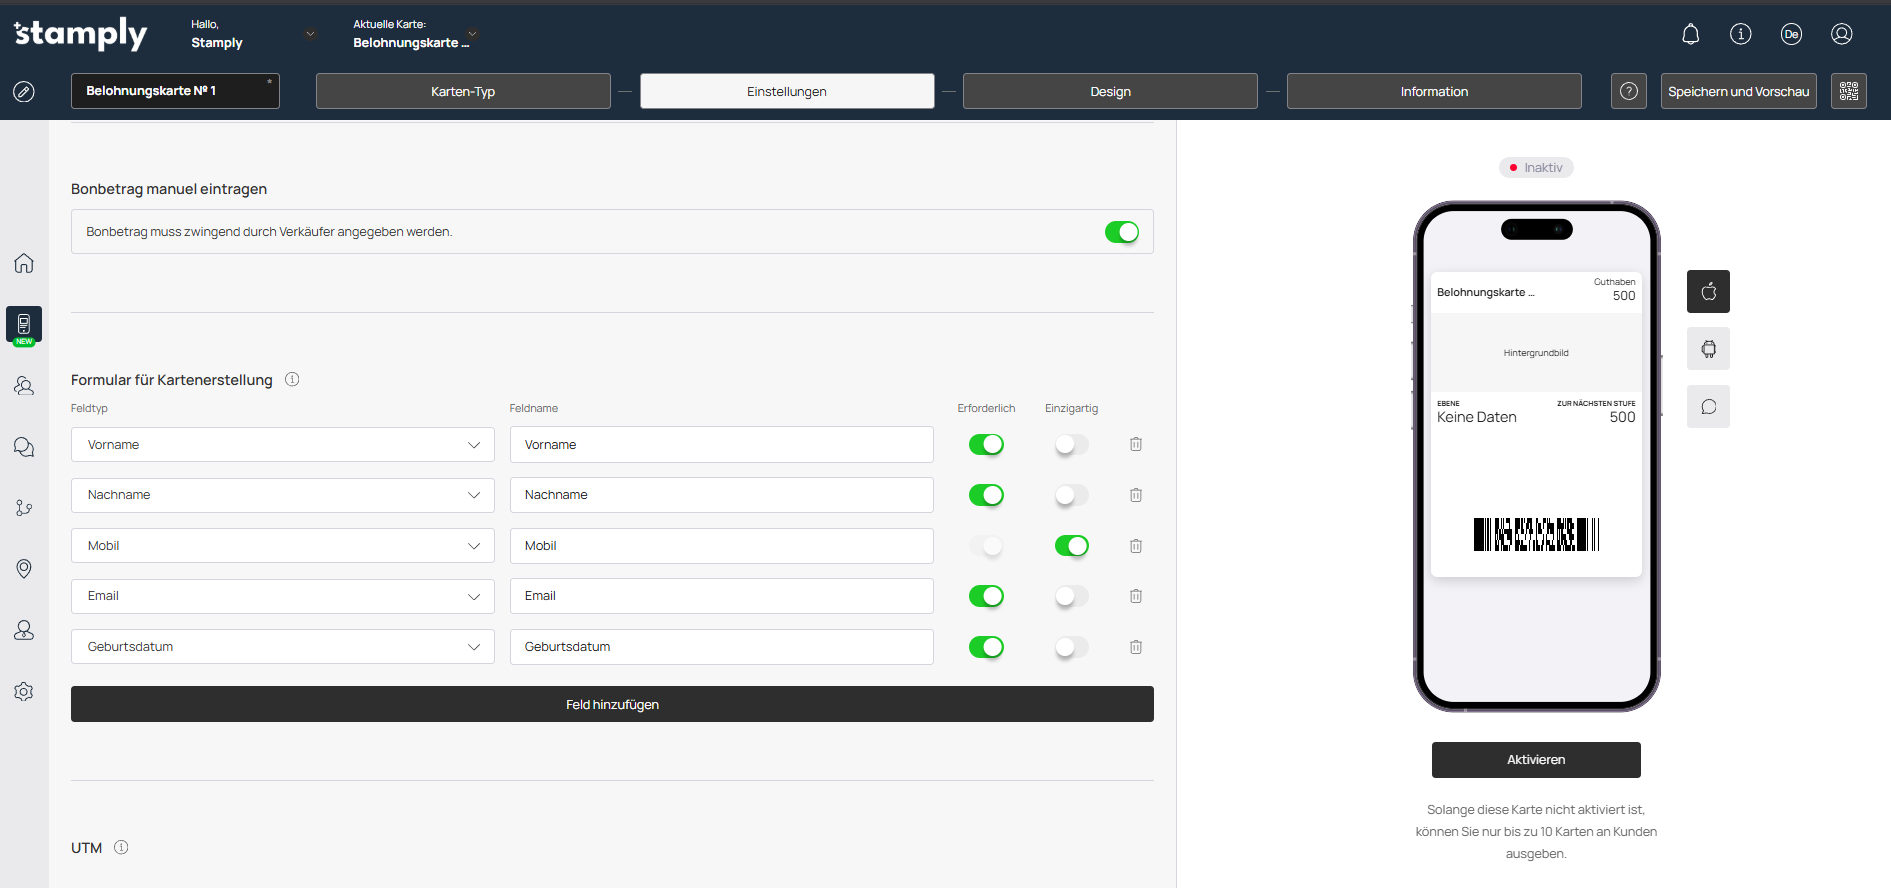Go to the Karten-Typ tab
The width and height of the screenshot is (1891, 888).
click(x=463, y=91)
